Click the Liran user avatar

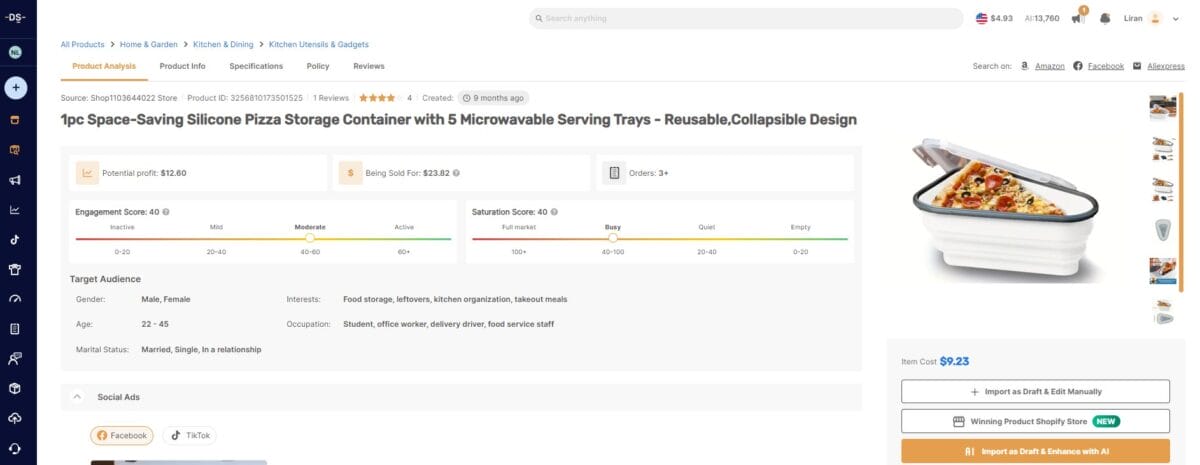(x=1155, y=18)
